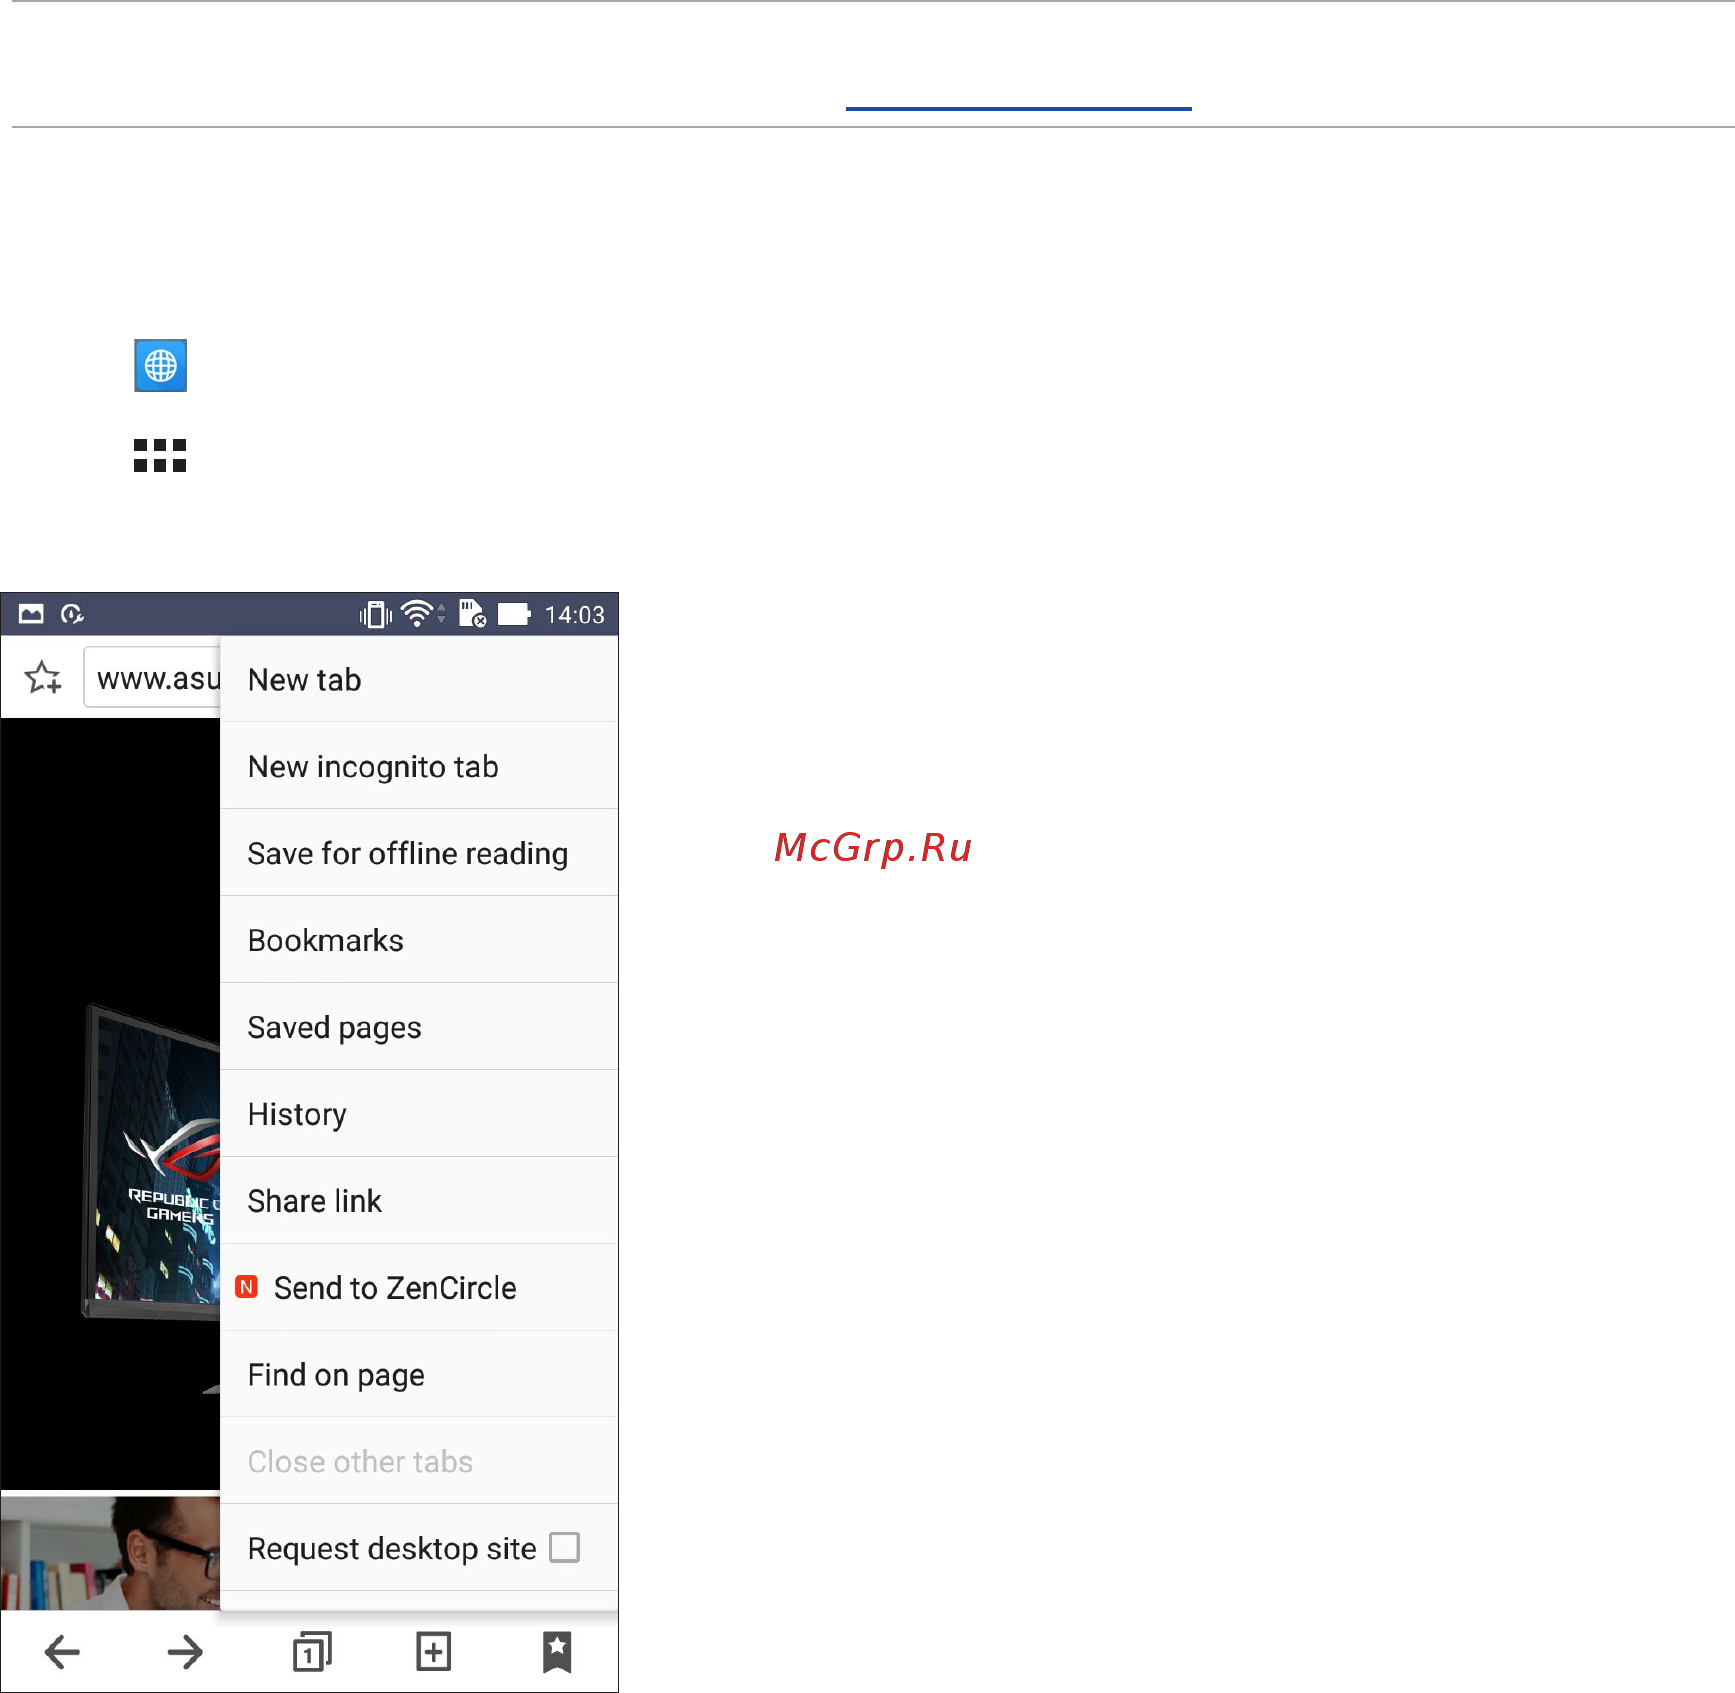The height and width of the screenshot is (1693, 1735).
Task: Tap the picture notification icon in status bar
Action: pos(31,614)
